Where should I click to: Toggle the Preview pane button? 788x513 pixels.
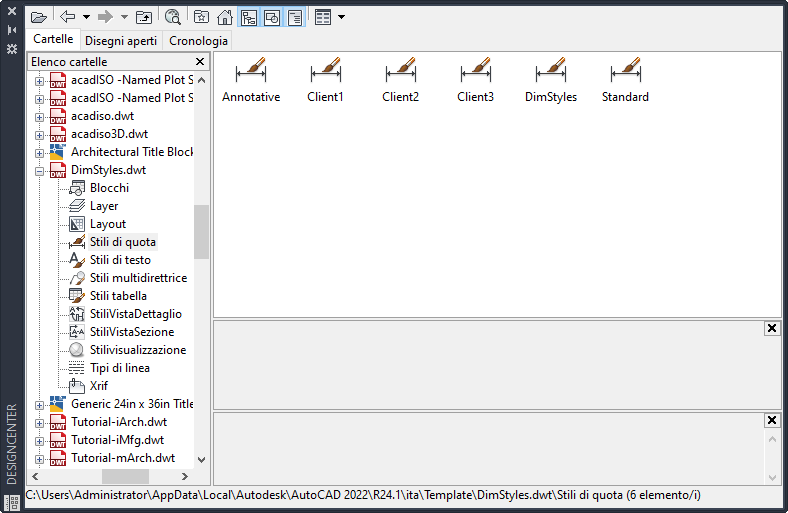click(x=272, y=18)
